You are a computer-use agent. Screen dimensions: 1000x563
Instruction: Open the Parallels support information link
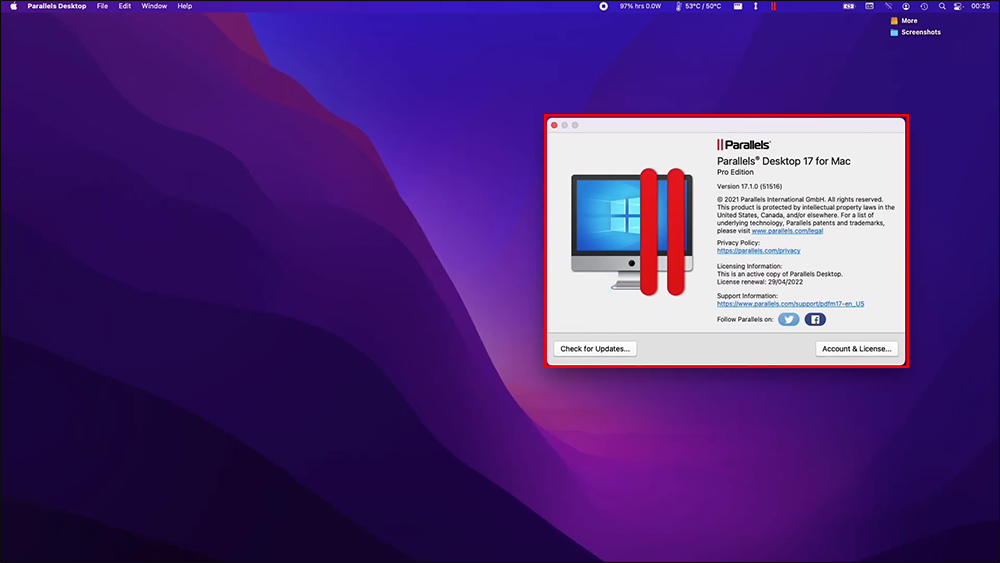[x=790, y=303]
